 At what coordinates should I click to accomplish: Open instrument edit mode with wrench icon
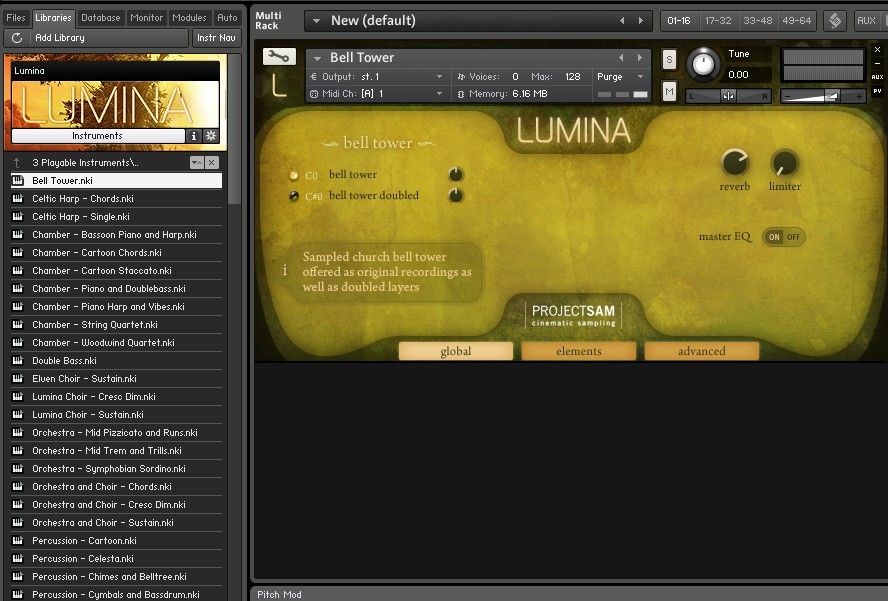point(279,57)
